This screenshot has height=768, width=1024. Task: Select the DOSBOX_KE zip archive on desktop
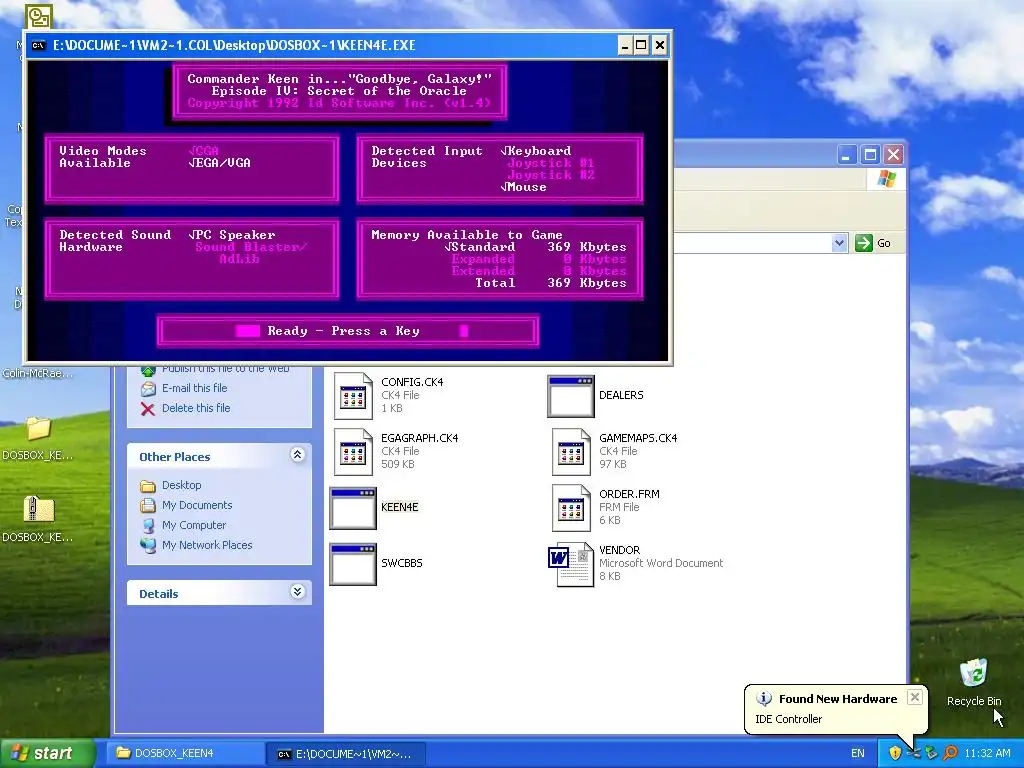tap(39, 509)
